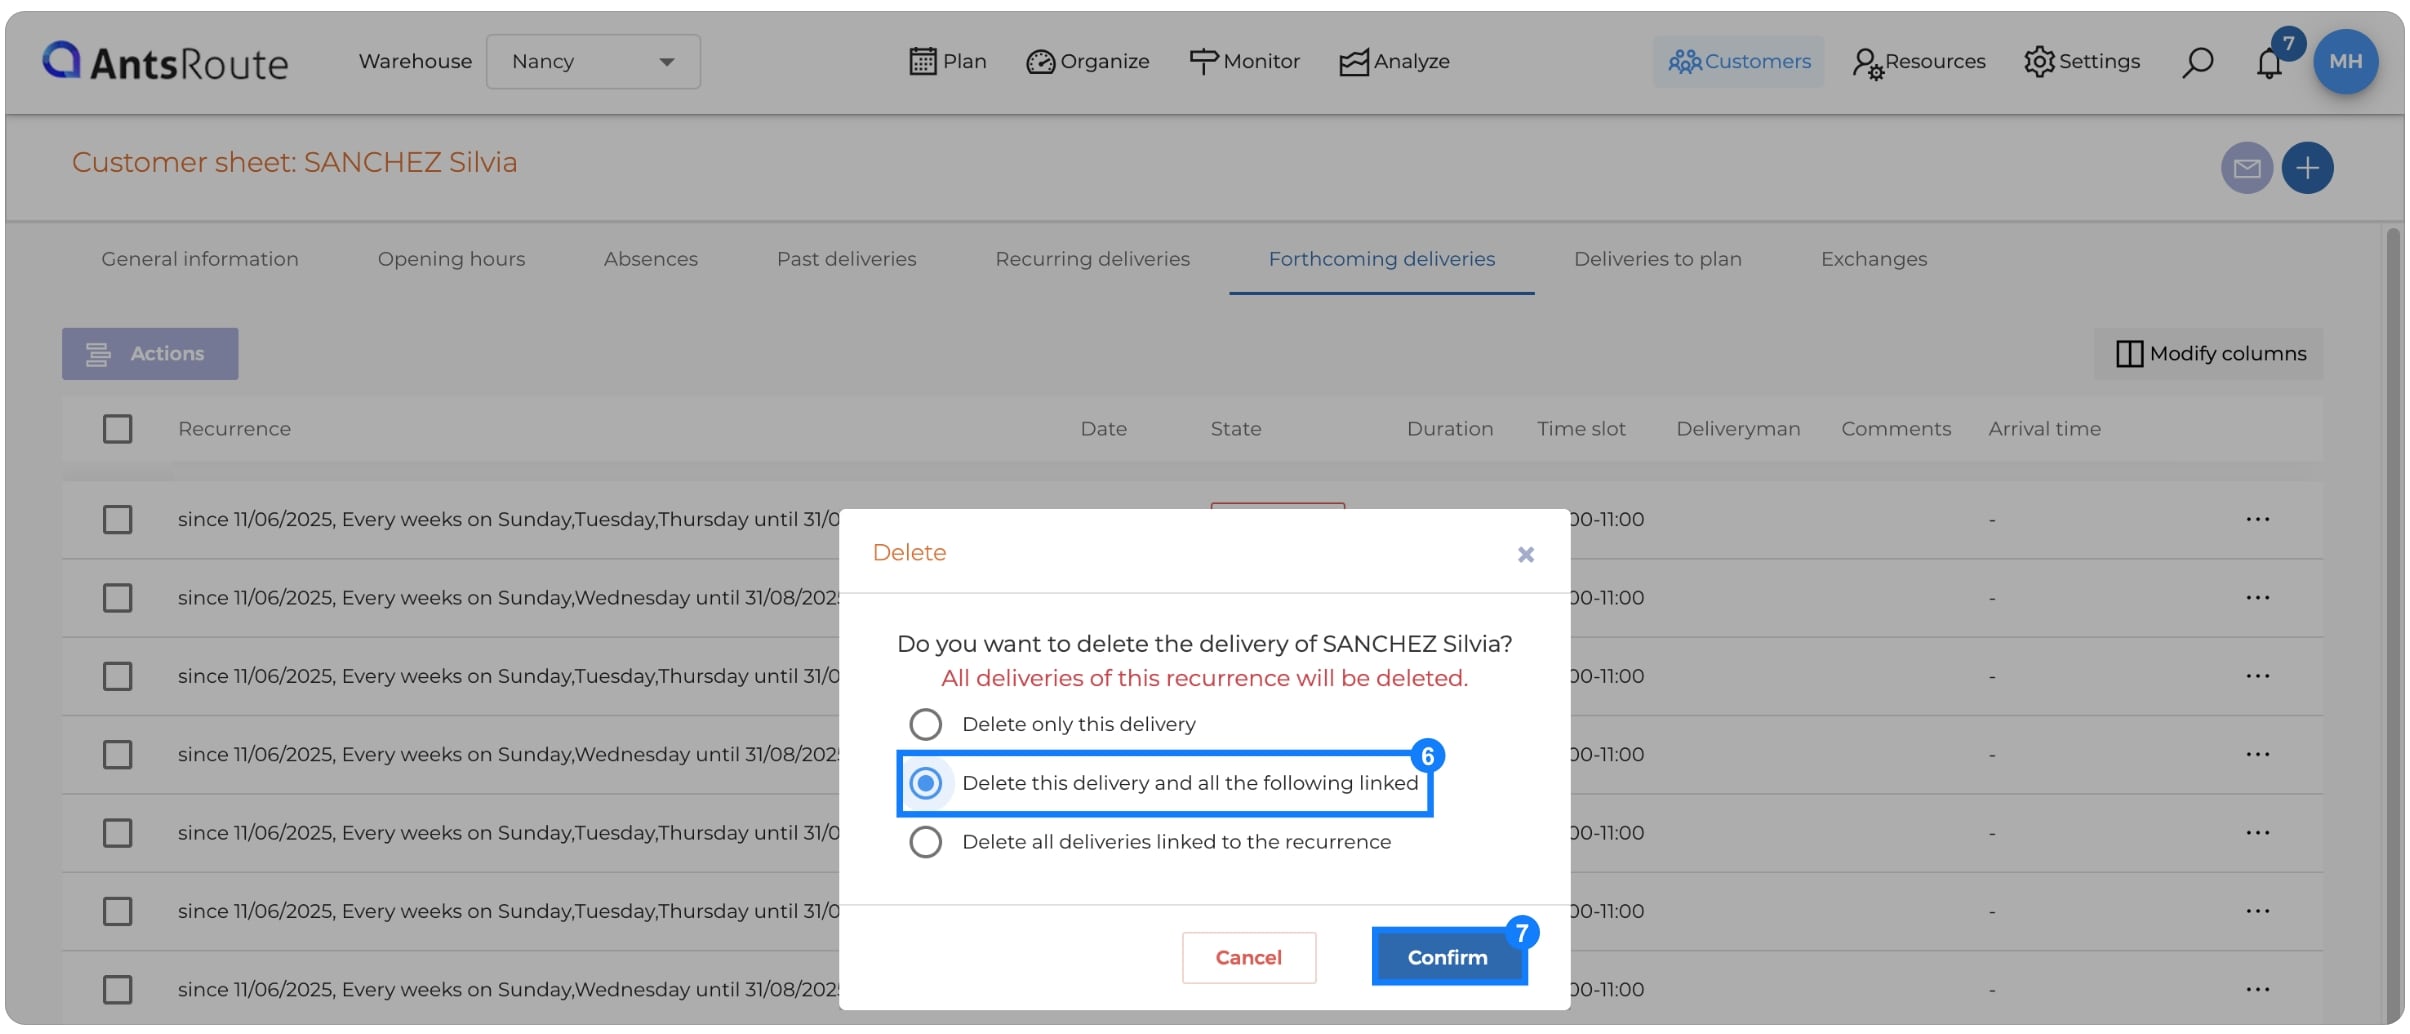Close the Delete dialog with X
Screen dimensions: 2410x1034
tap(1525, 554)
